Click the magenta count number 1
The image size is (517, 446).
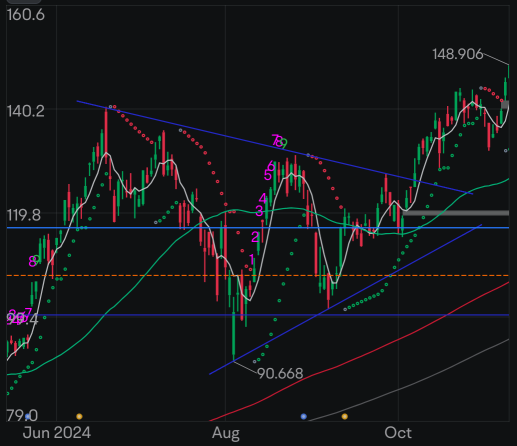pyautogui.click(x=252, y=259)
